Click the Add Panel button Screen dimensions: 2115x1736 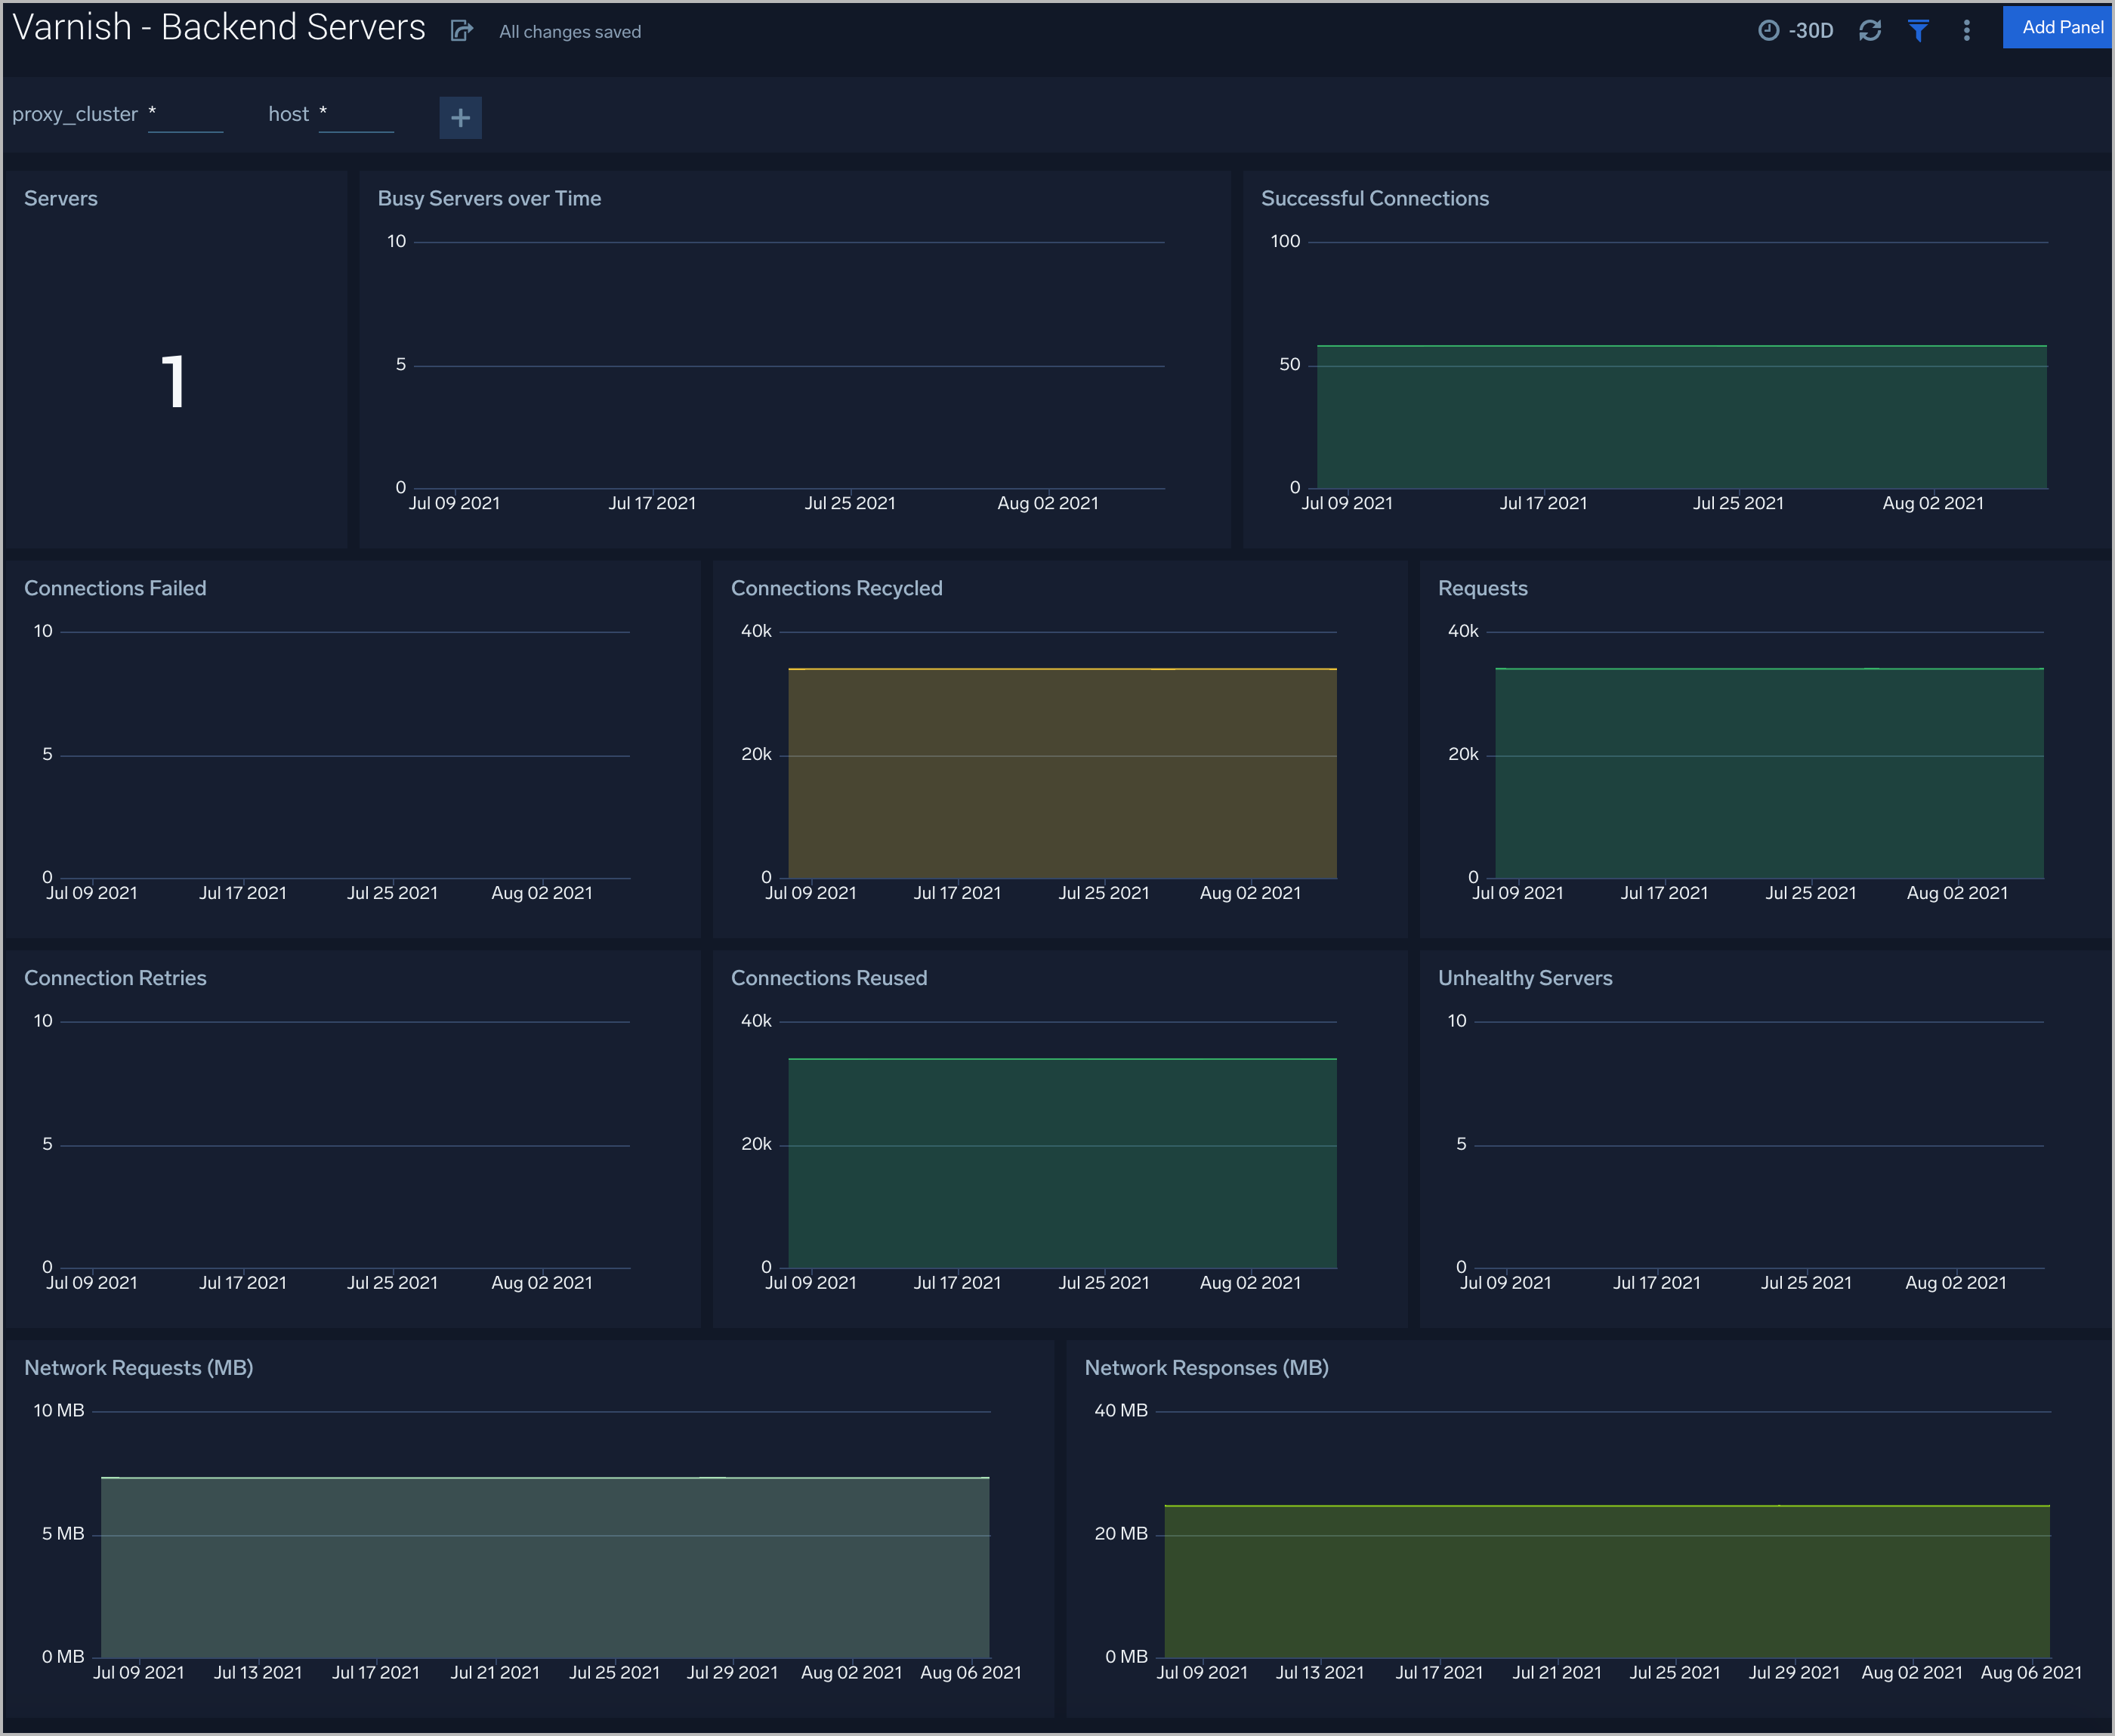2052,26
